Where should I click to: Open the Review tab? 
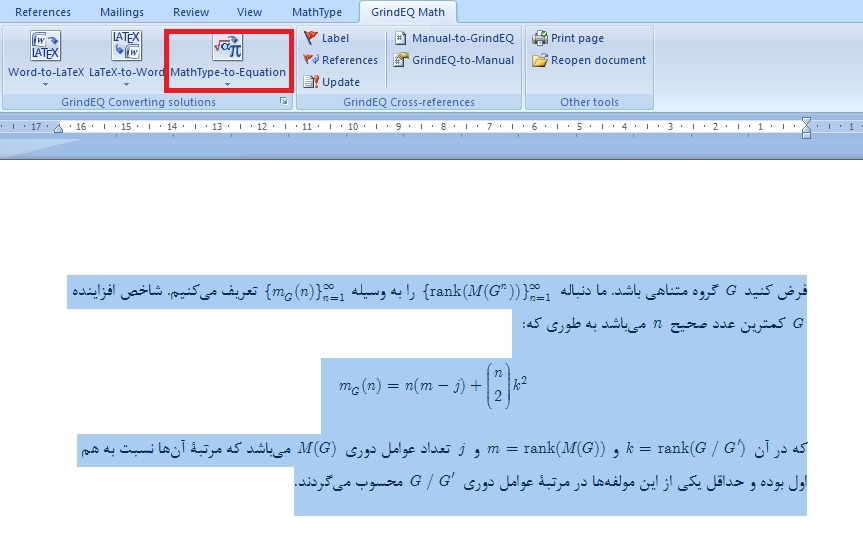pyautogui.click(x=190, y=12)
